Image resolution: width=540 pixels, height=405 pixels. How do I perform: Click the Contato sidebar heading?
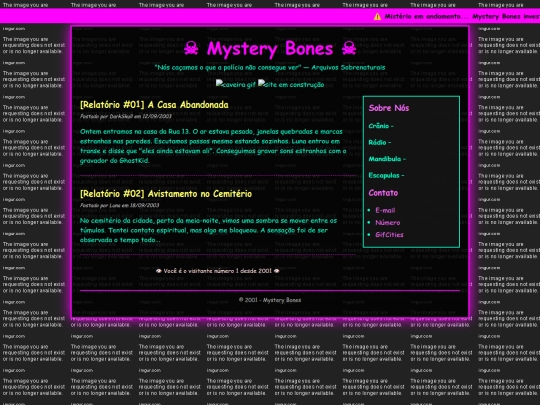[x=383, y=193]
